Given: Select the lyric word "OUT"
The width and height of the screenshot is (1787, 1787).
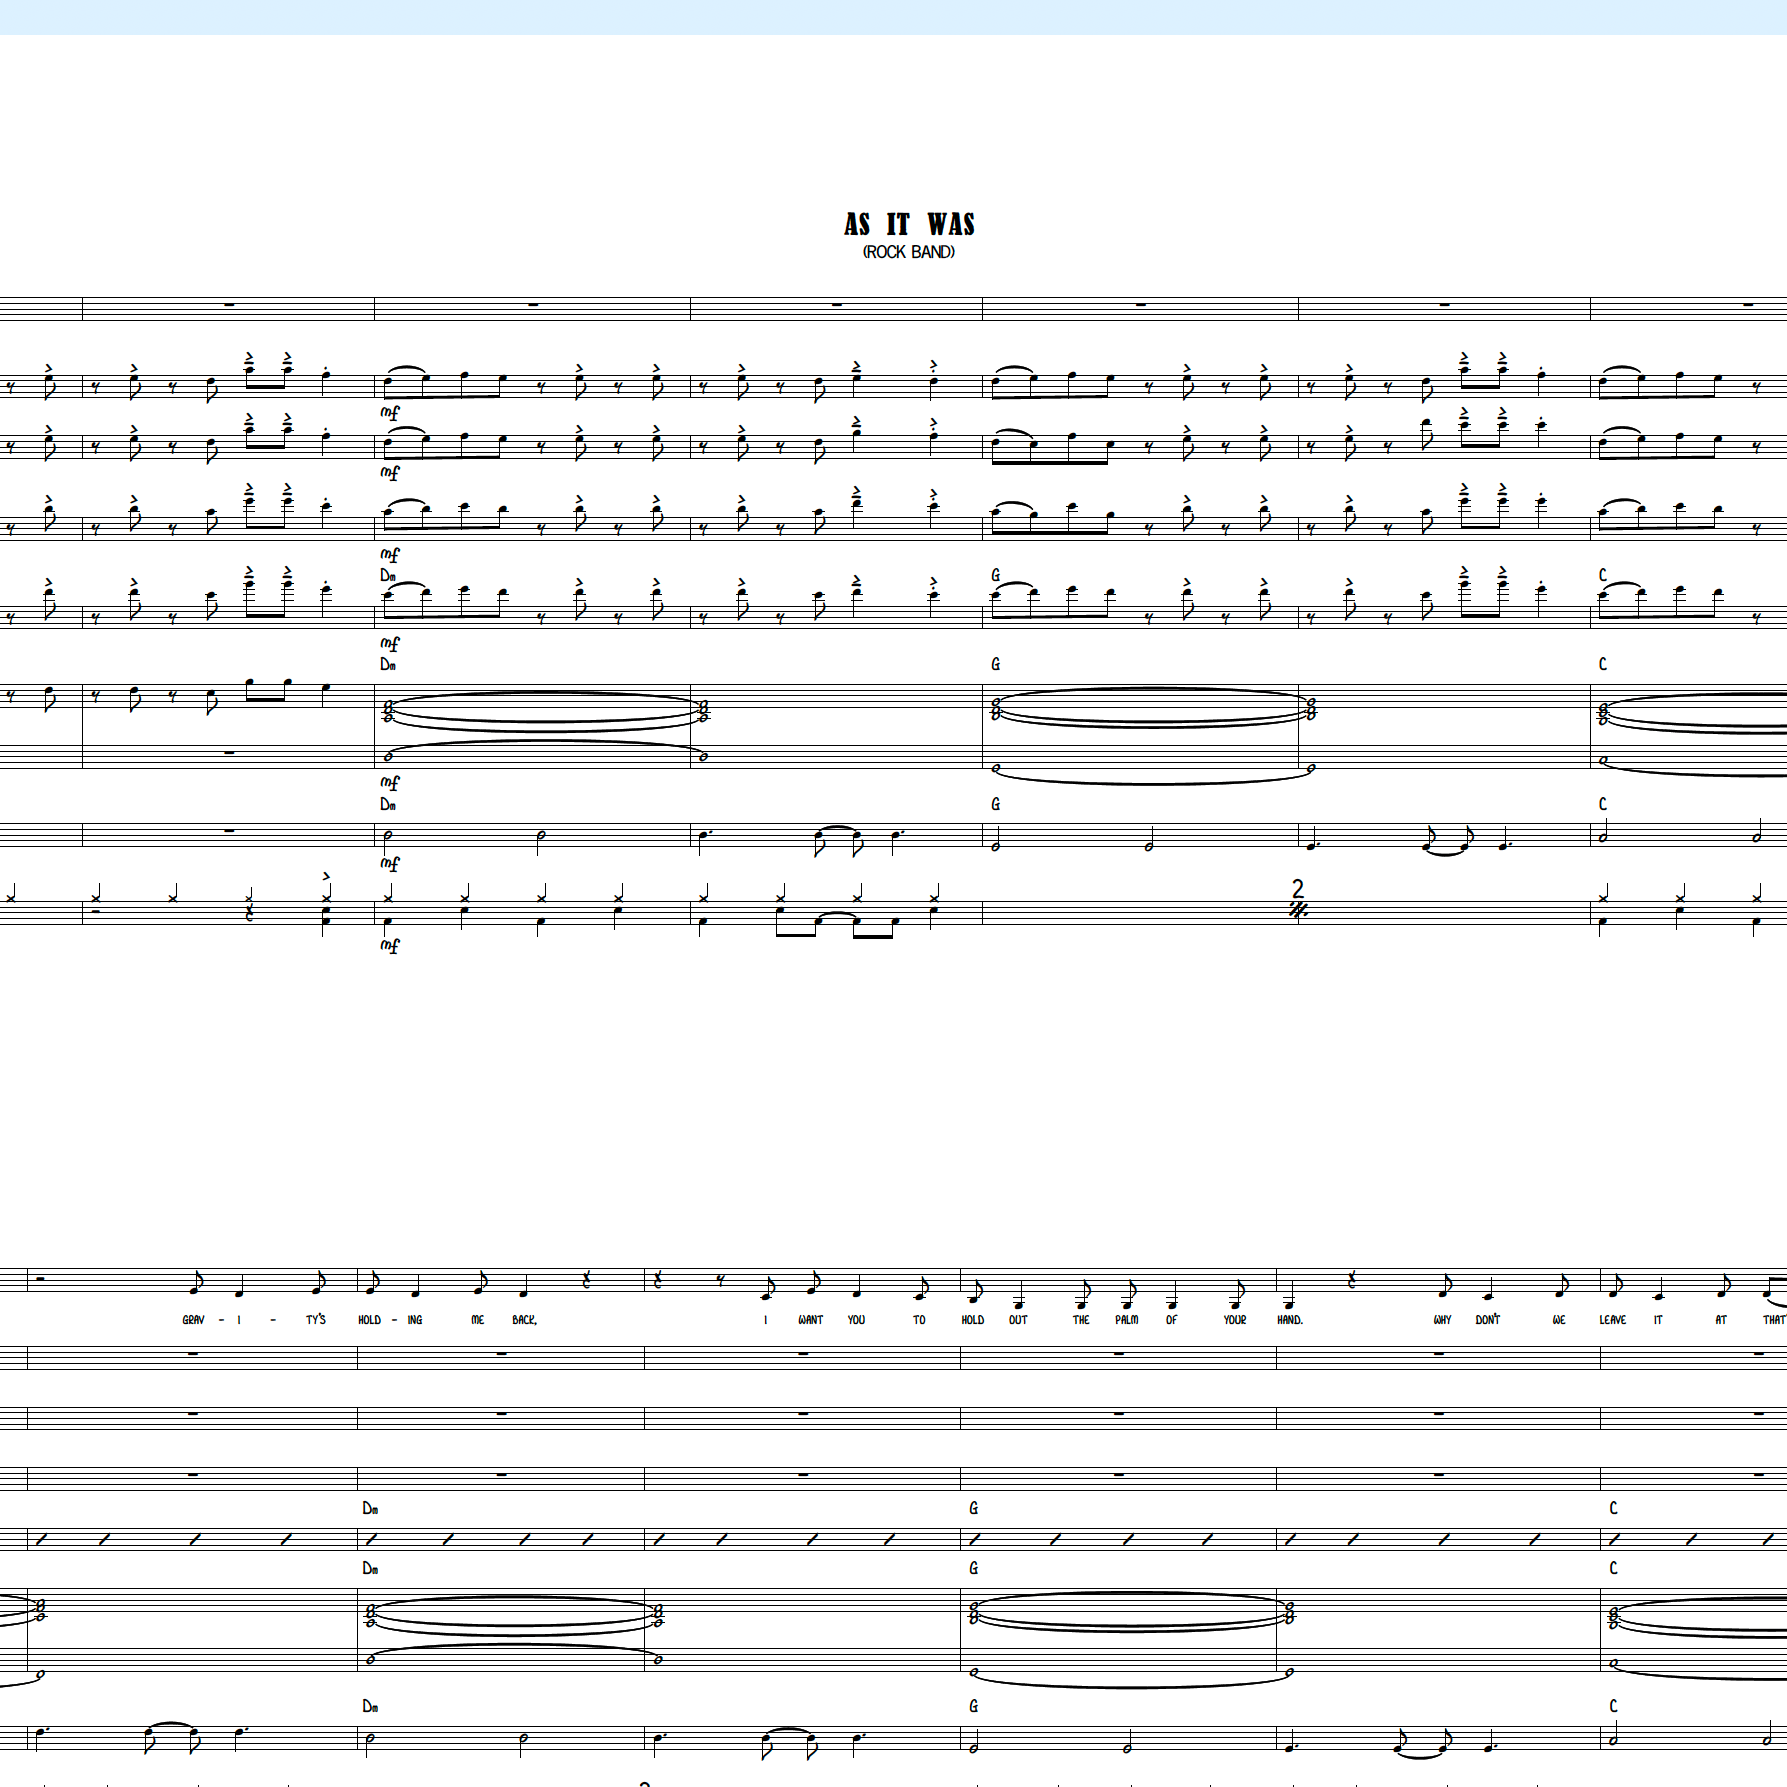Looking at the screenshot, I should point(1018,1320).
